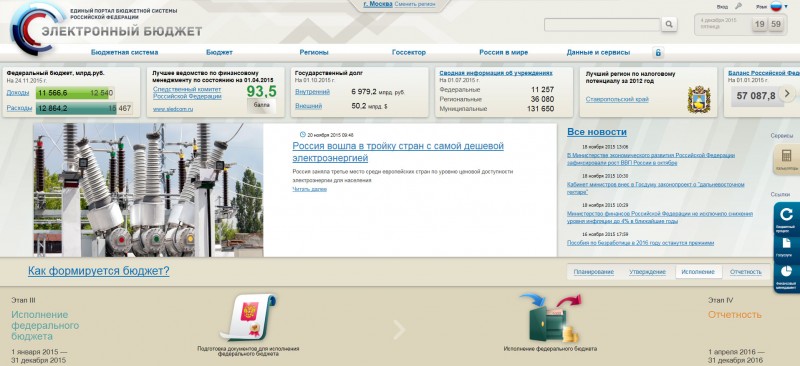Advance stages with the center chevron arrow

[x=399, y=330]
